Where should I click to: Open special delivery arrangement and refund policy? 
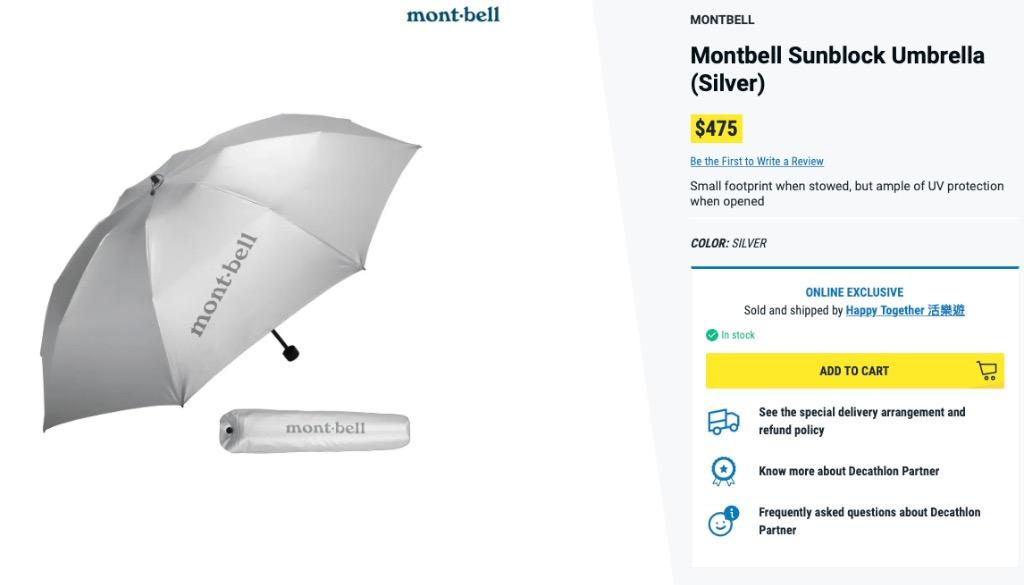[861, 421]
